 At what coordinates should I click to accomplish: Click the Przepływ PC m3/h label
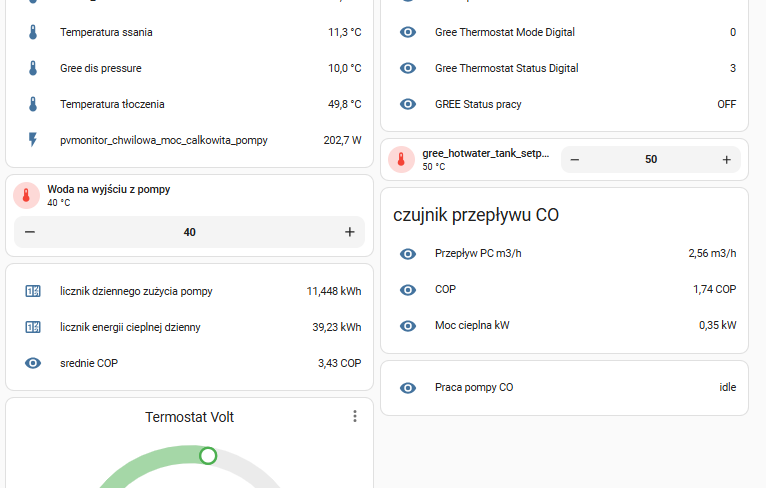coord(478,254)
